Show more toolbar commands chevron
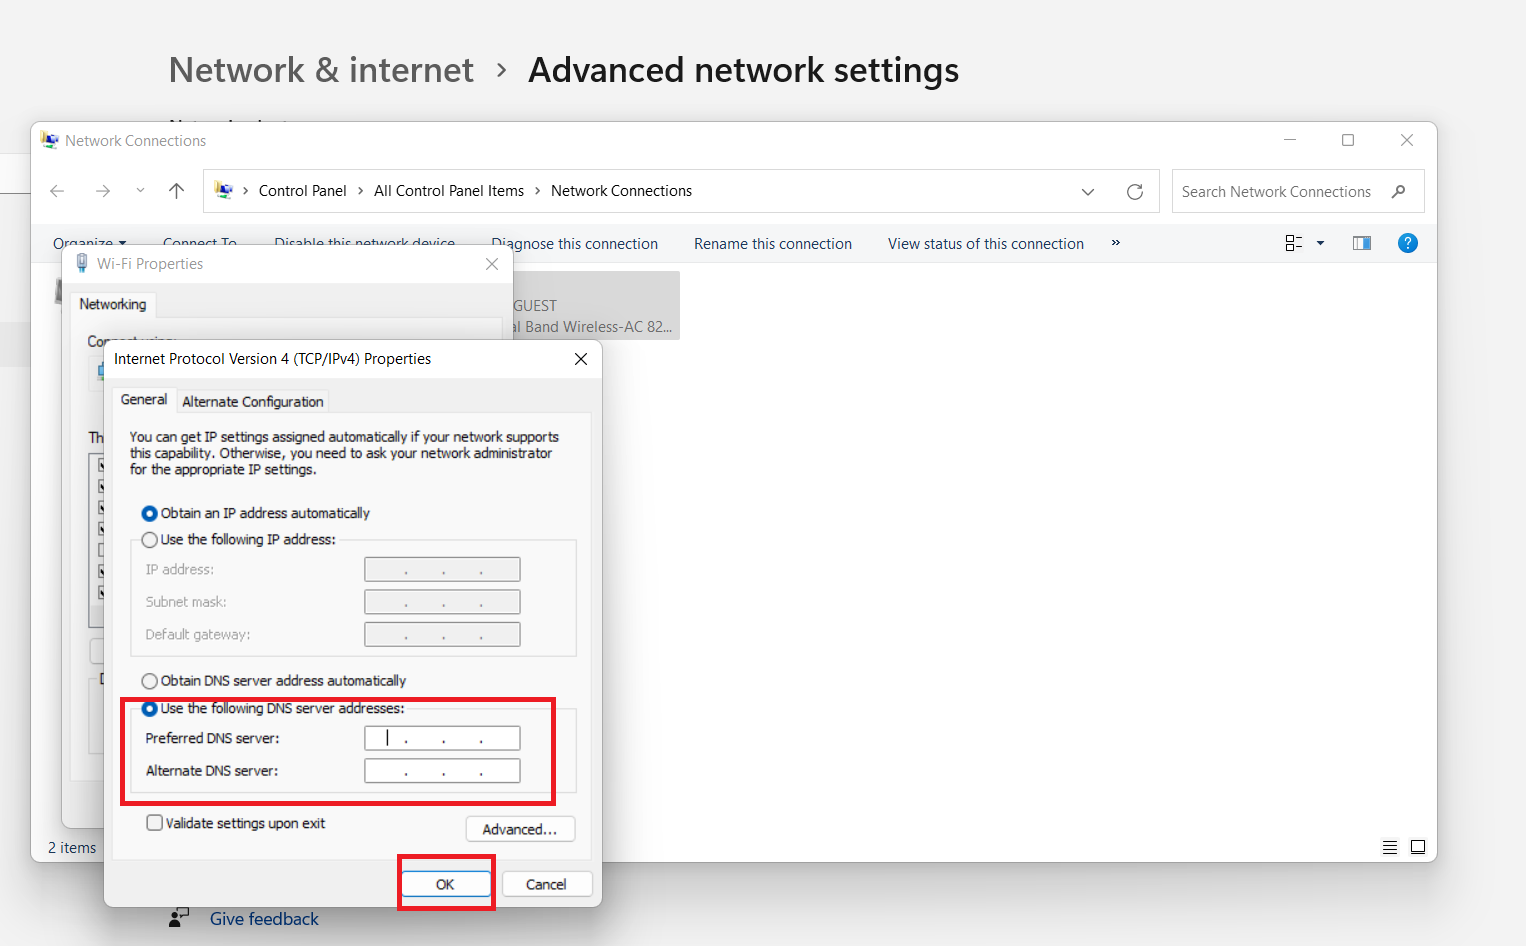 [1116, 243]
